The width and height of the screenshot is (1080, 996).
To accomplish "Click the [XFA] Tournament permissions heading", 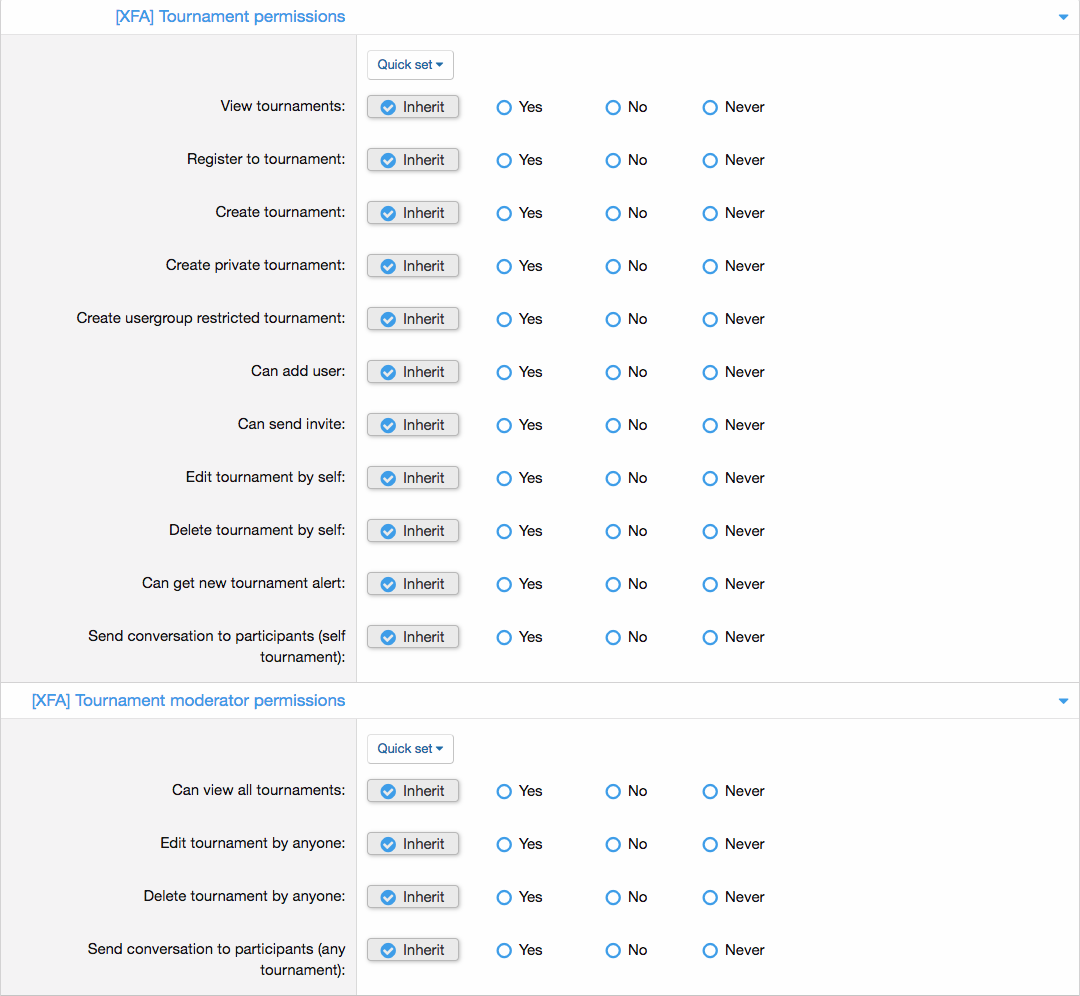I will point(230,17).
